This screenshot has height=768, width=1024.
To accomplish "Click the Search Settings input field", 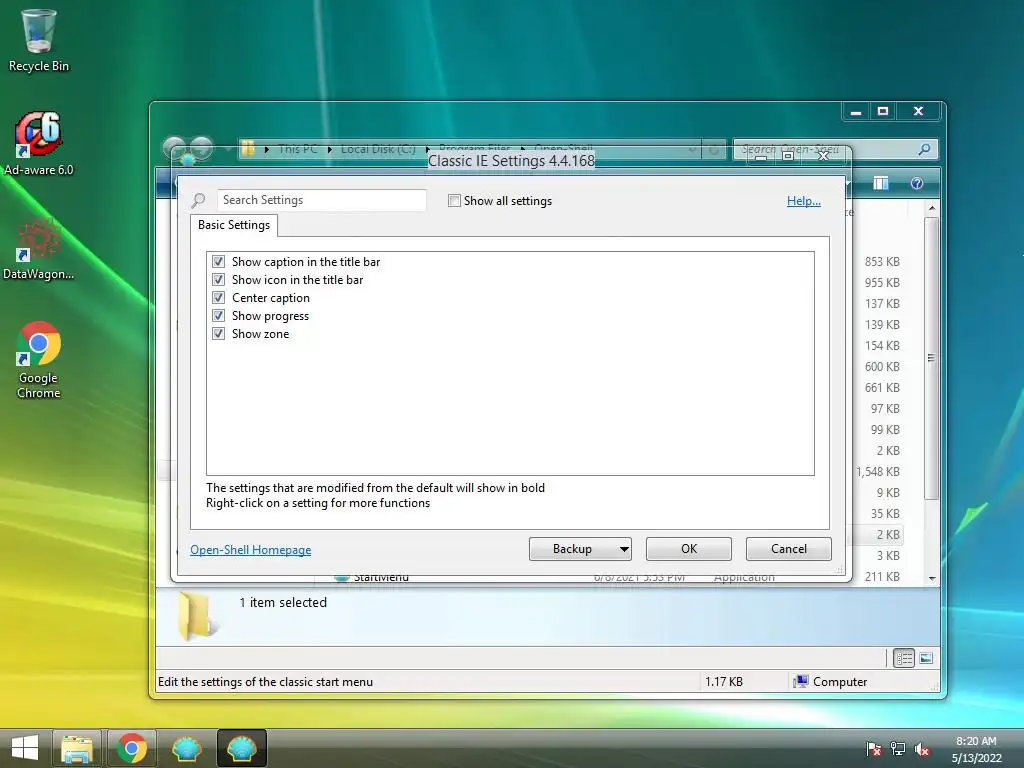I will point(321,200).
